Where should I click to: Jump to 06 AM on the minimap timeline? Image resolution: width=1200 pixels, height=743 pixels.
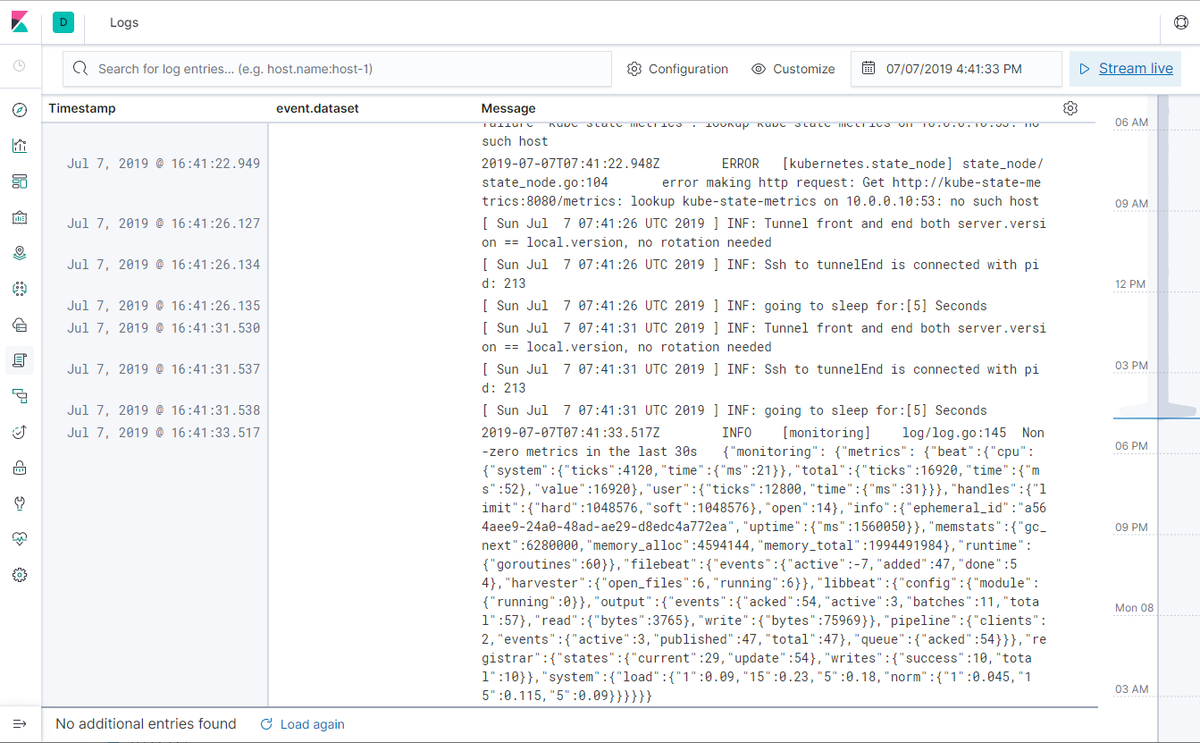1131,122
